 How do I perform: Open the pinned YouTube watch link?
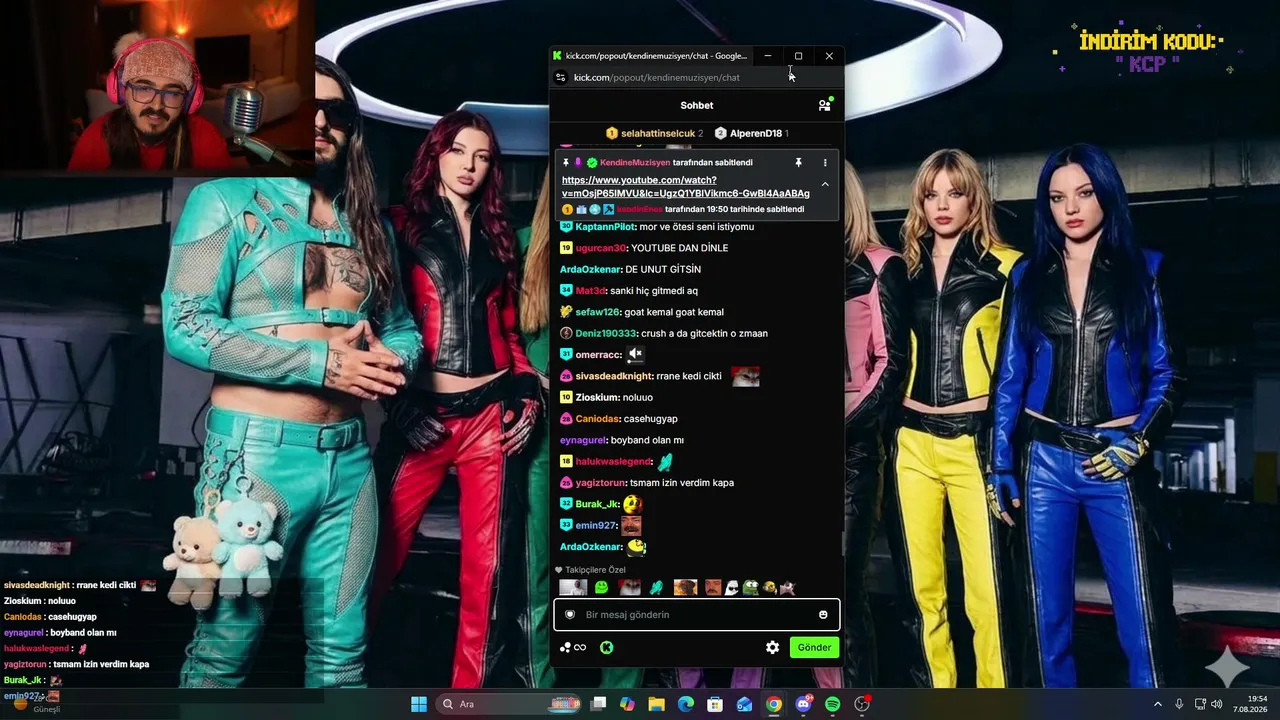pos(686,187)
